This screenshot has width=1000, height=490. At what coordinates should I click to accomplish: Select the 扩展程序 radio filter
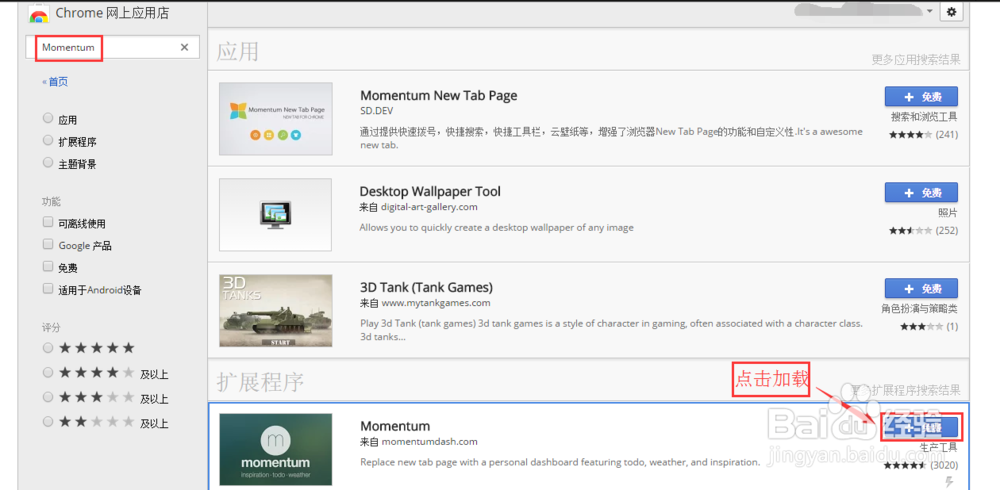tap(48, 140)
